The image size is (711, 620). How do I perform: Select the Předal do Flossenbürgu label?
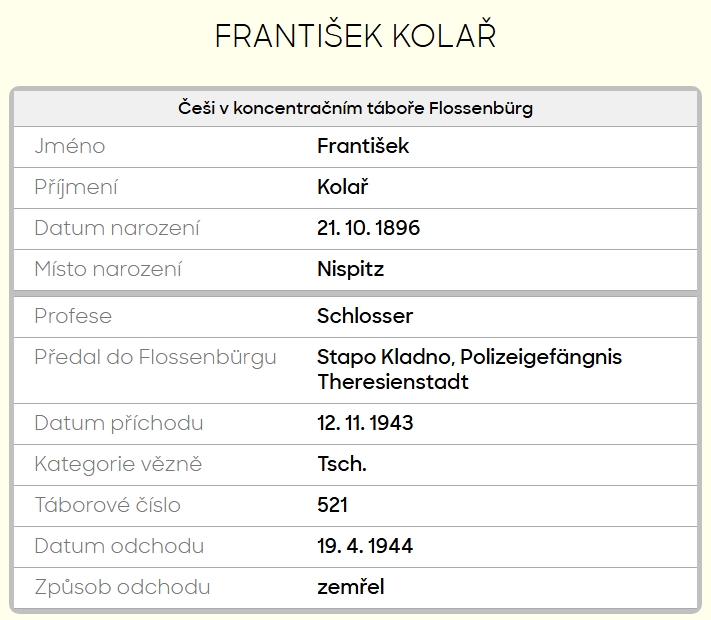(155, 357)
